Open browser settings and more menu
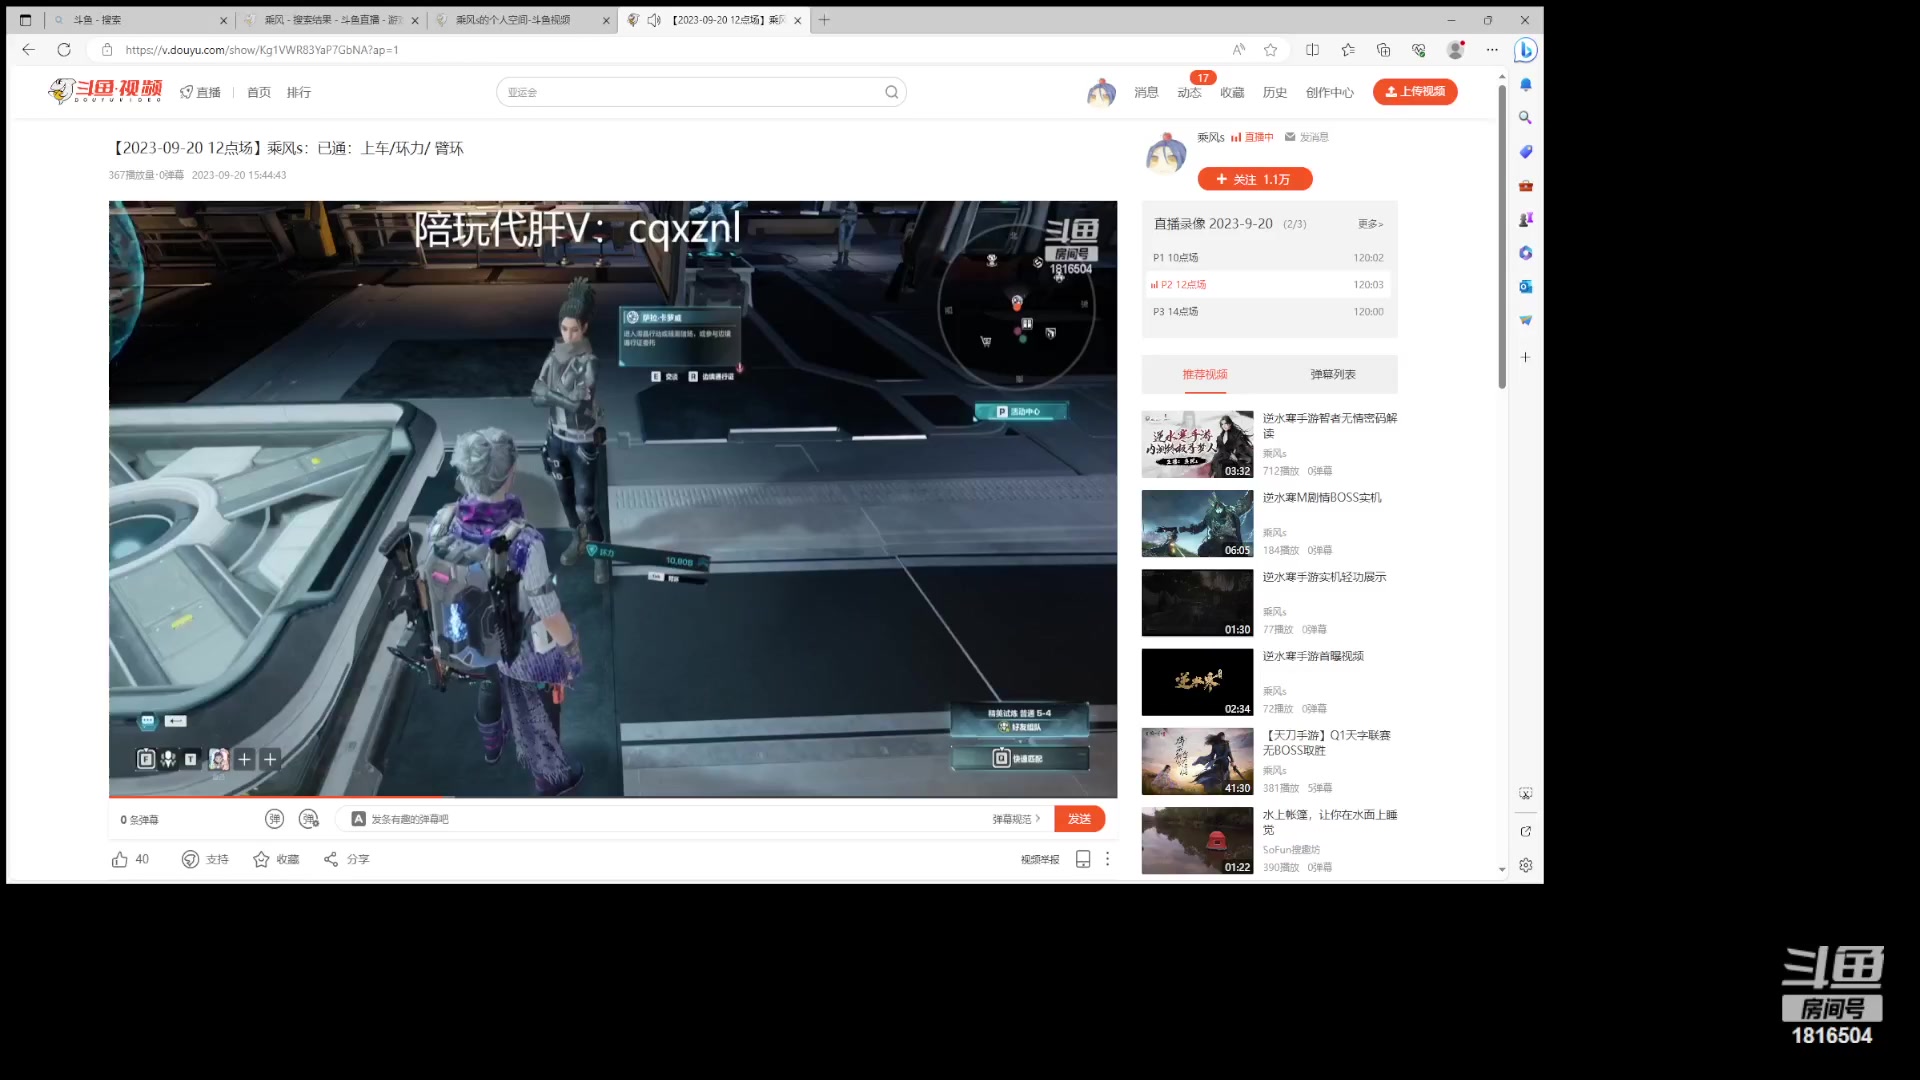1920x1080 pixels. (x=1491, y=49)
